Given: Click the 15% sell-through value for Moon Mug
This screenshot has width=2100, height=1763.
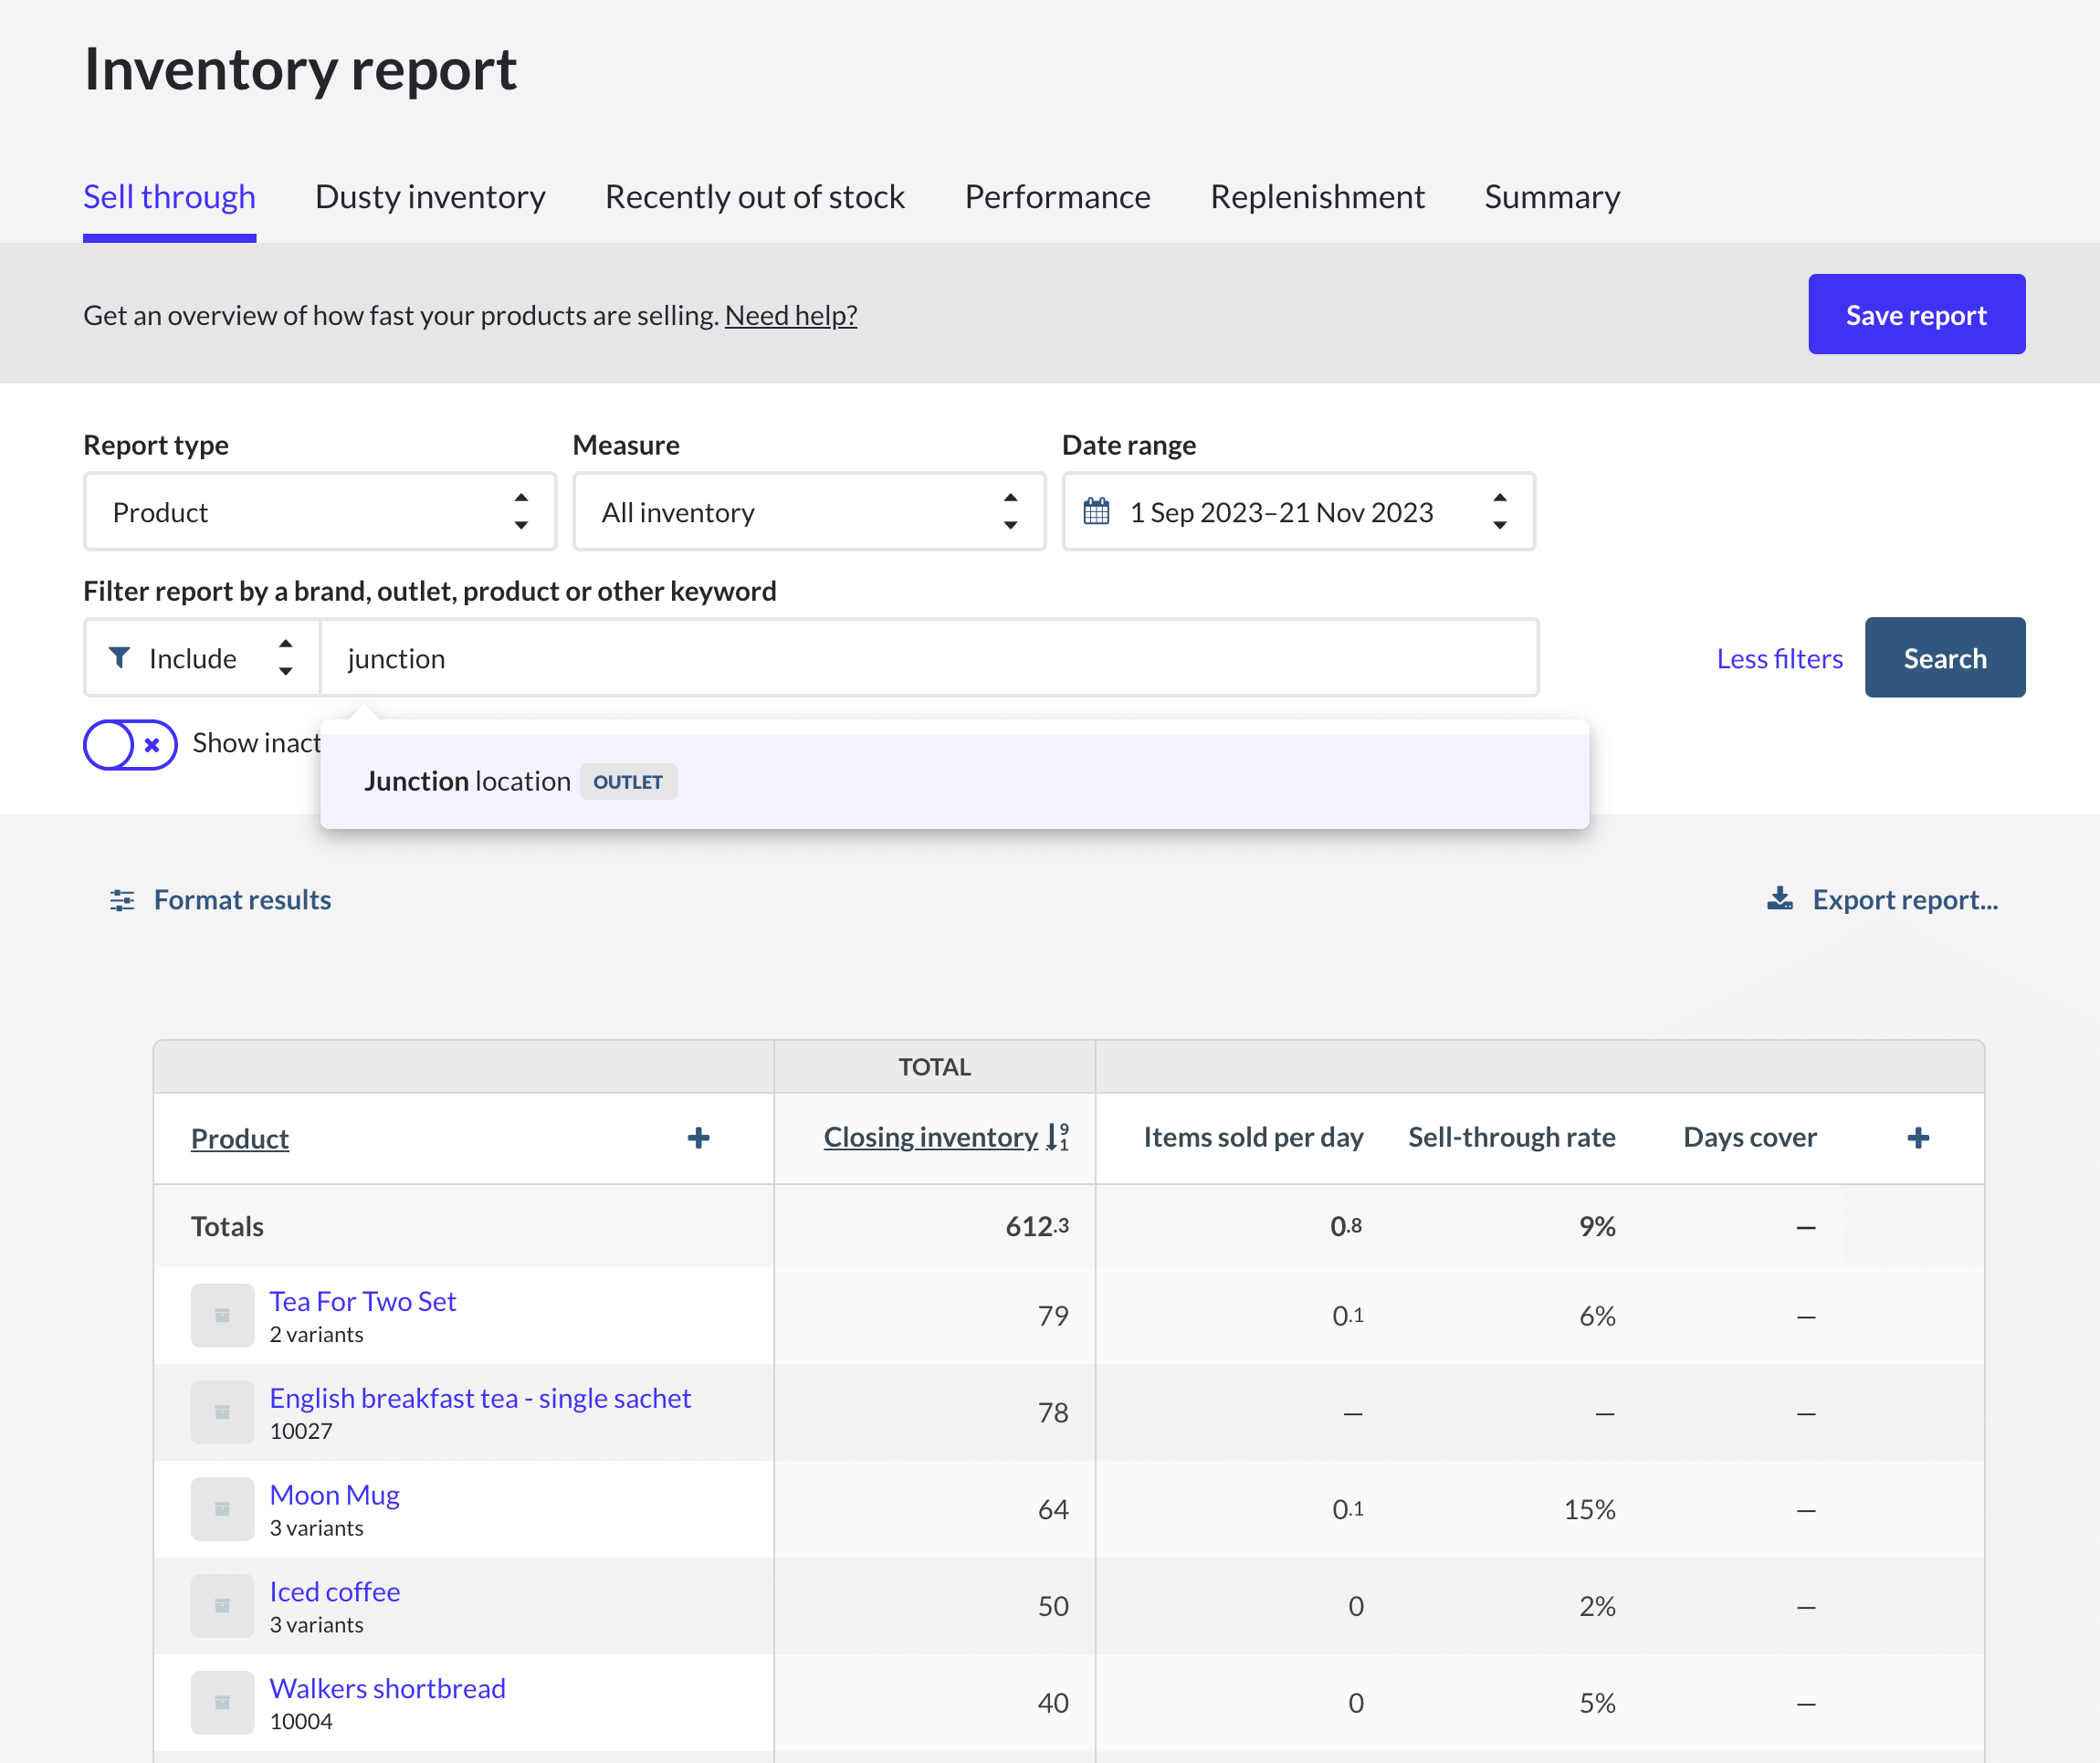Looking at the screenshot, I should 1590,1509.
